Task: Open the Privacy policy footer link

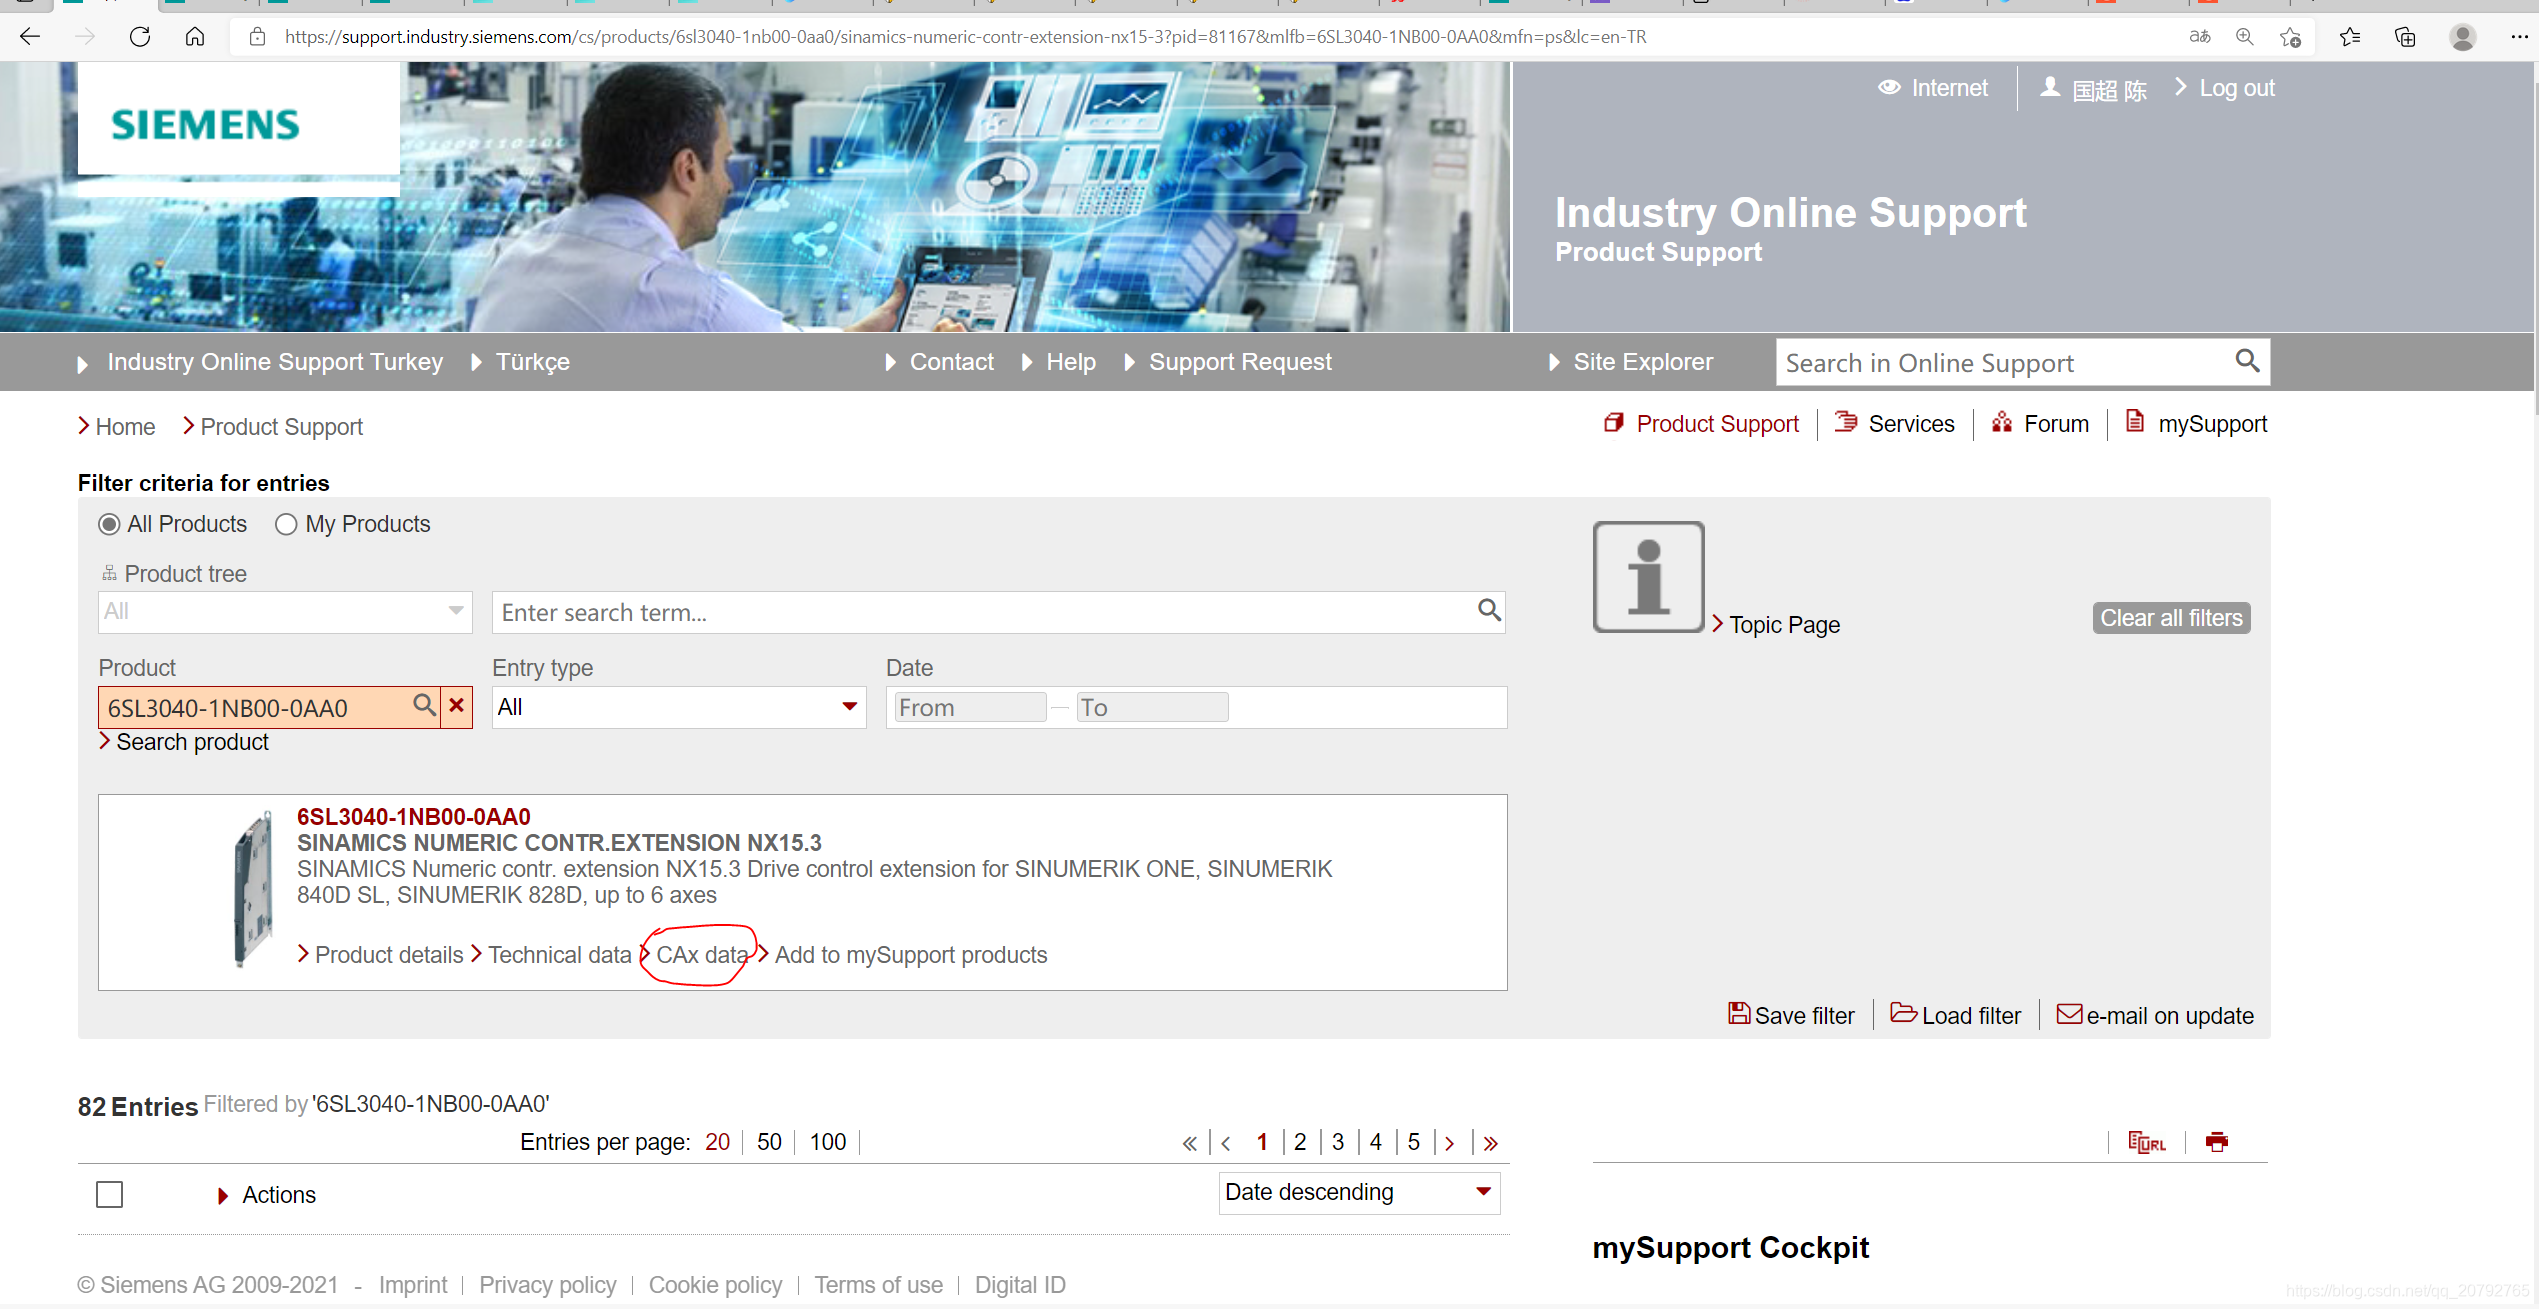Action: coord(548,1285)
